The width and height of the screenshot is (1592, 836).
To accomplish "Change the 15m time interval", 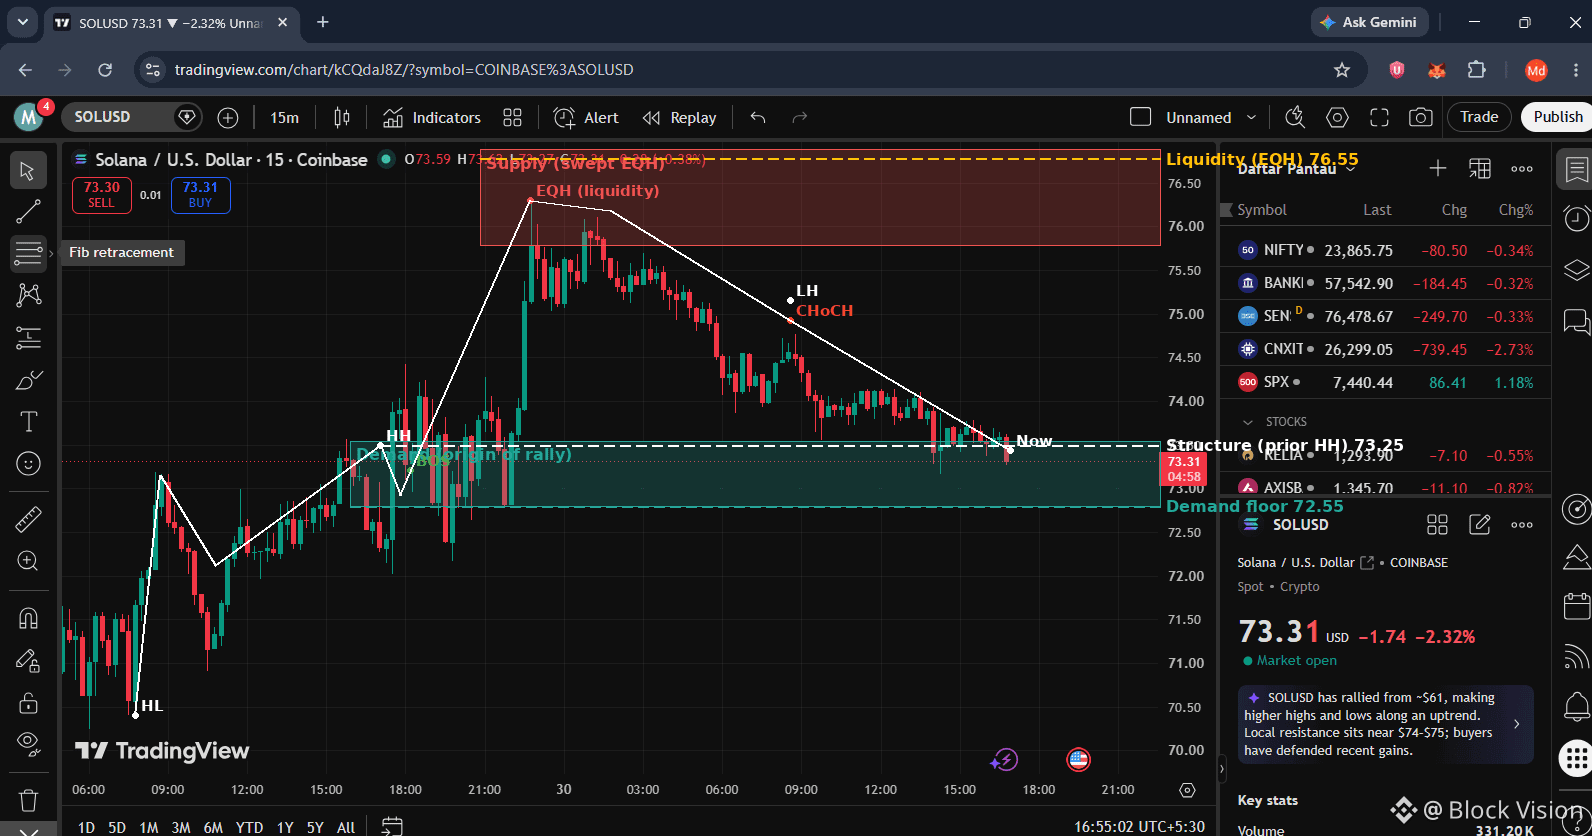I will pyautogui.click(x=284, y=118).
